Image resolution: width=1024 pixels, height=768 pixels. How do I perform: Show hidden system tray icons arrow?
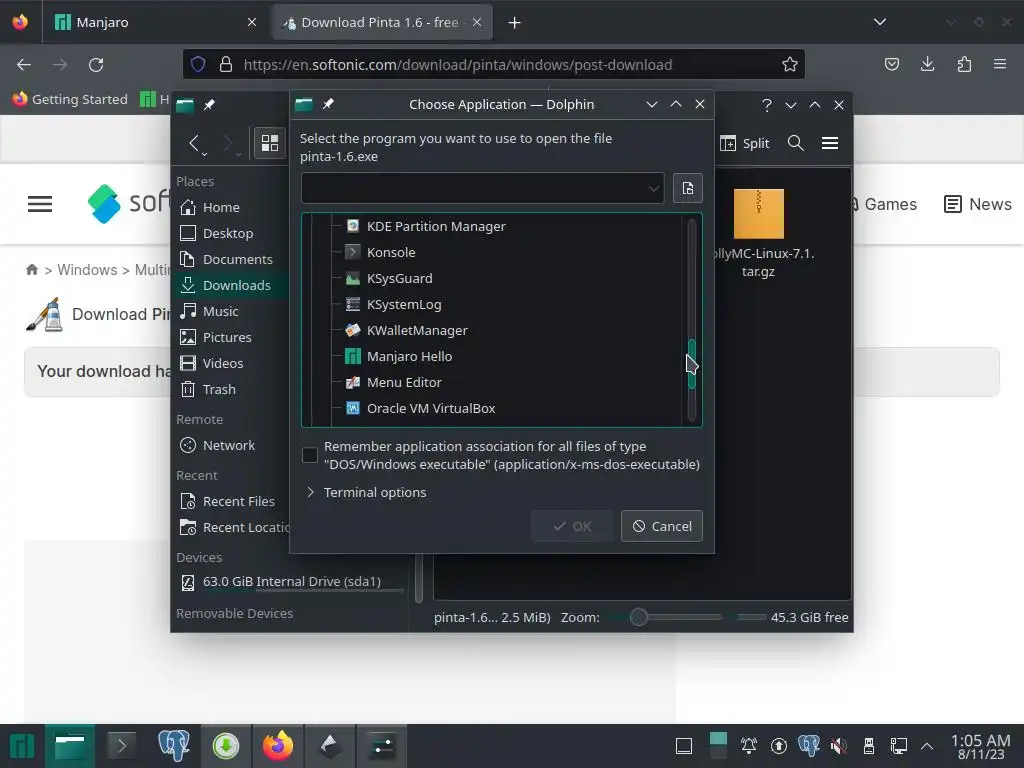[927, 746]
